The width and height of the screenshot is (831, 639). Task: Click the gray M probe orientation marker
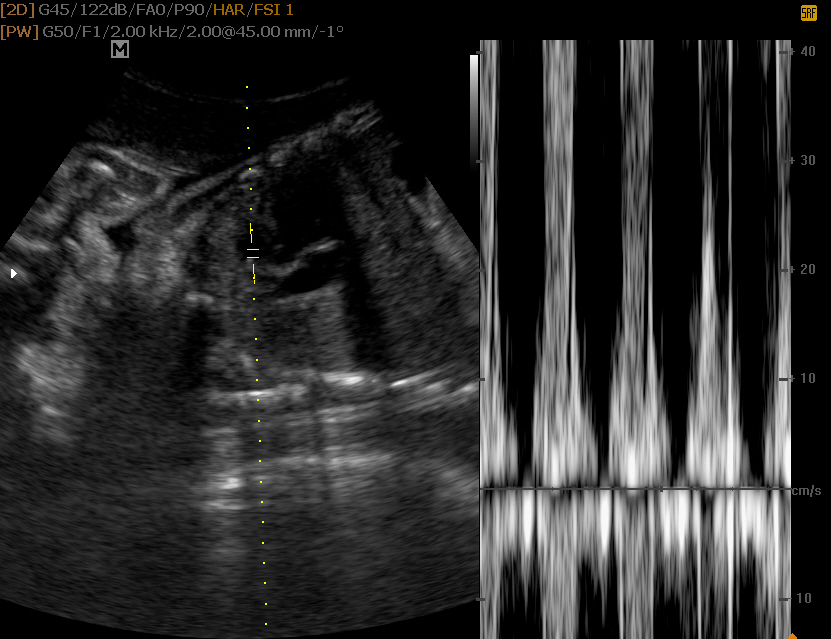click(120, 49)
